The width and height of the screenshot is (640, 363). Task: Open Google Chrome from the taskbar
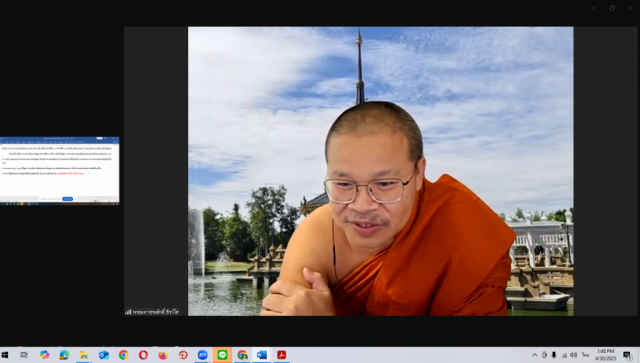click(x=123, y=355)
